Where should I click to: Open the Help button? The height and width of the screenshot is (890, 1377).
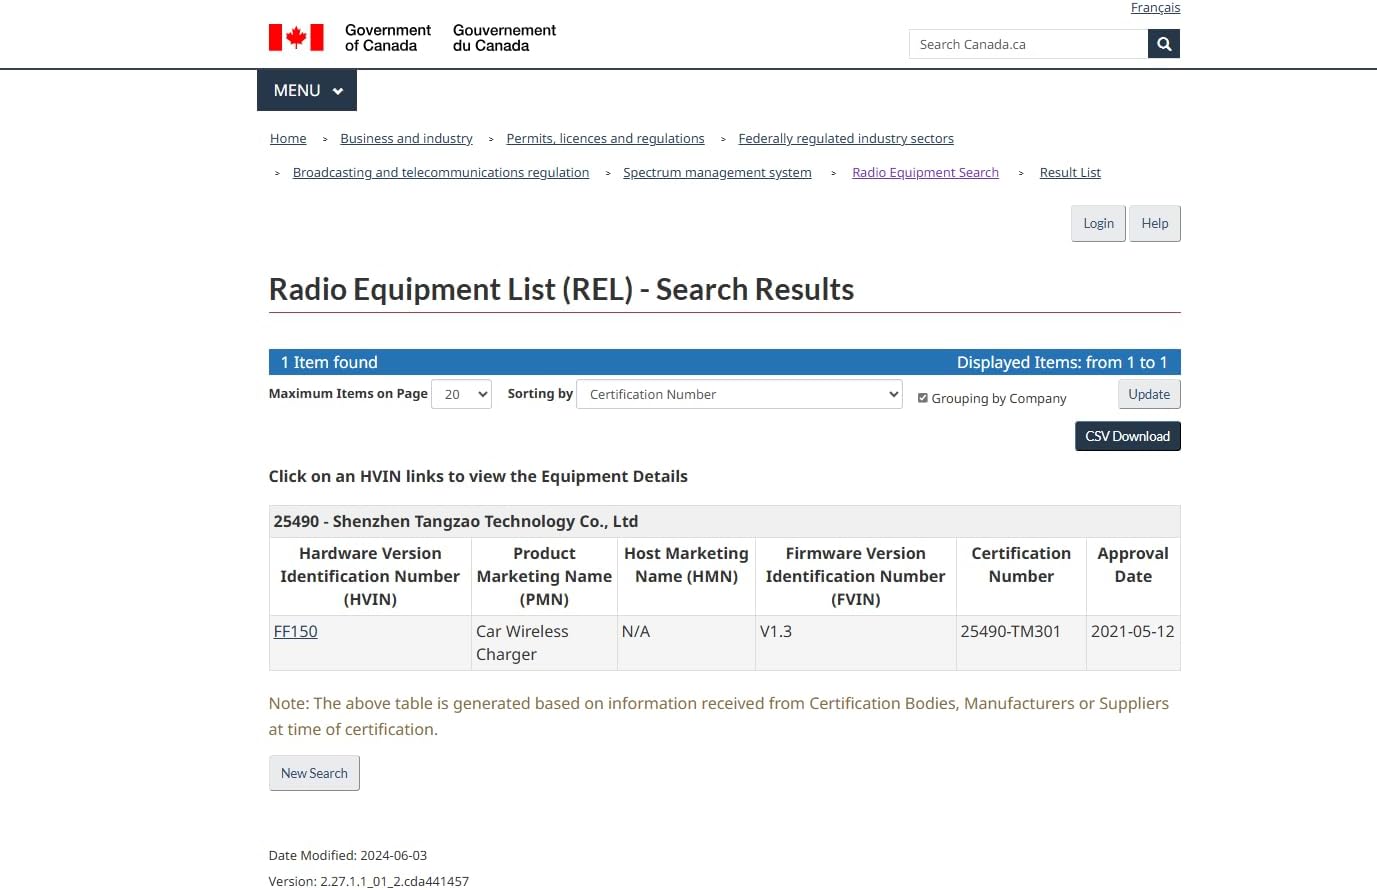coord(1155,223)
